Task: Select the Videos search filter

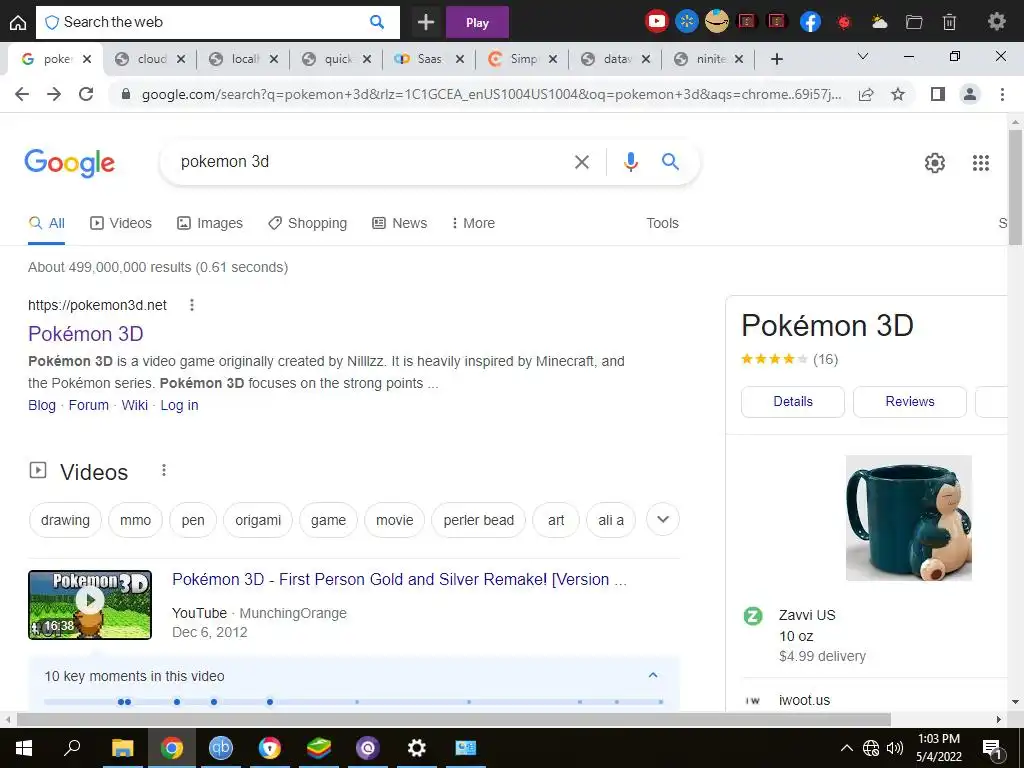Action: [121, 223]
